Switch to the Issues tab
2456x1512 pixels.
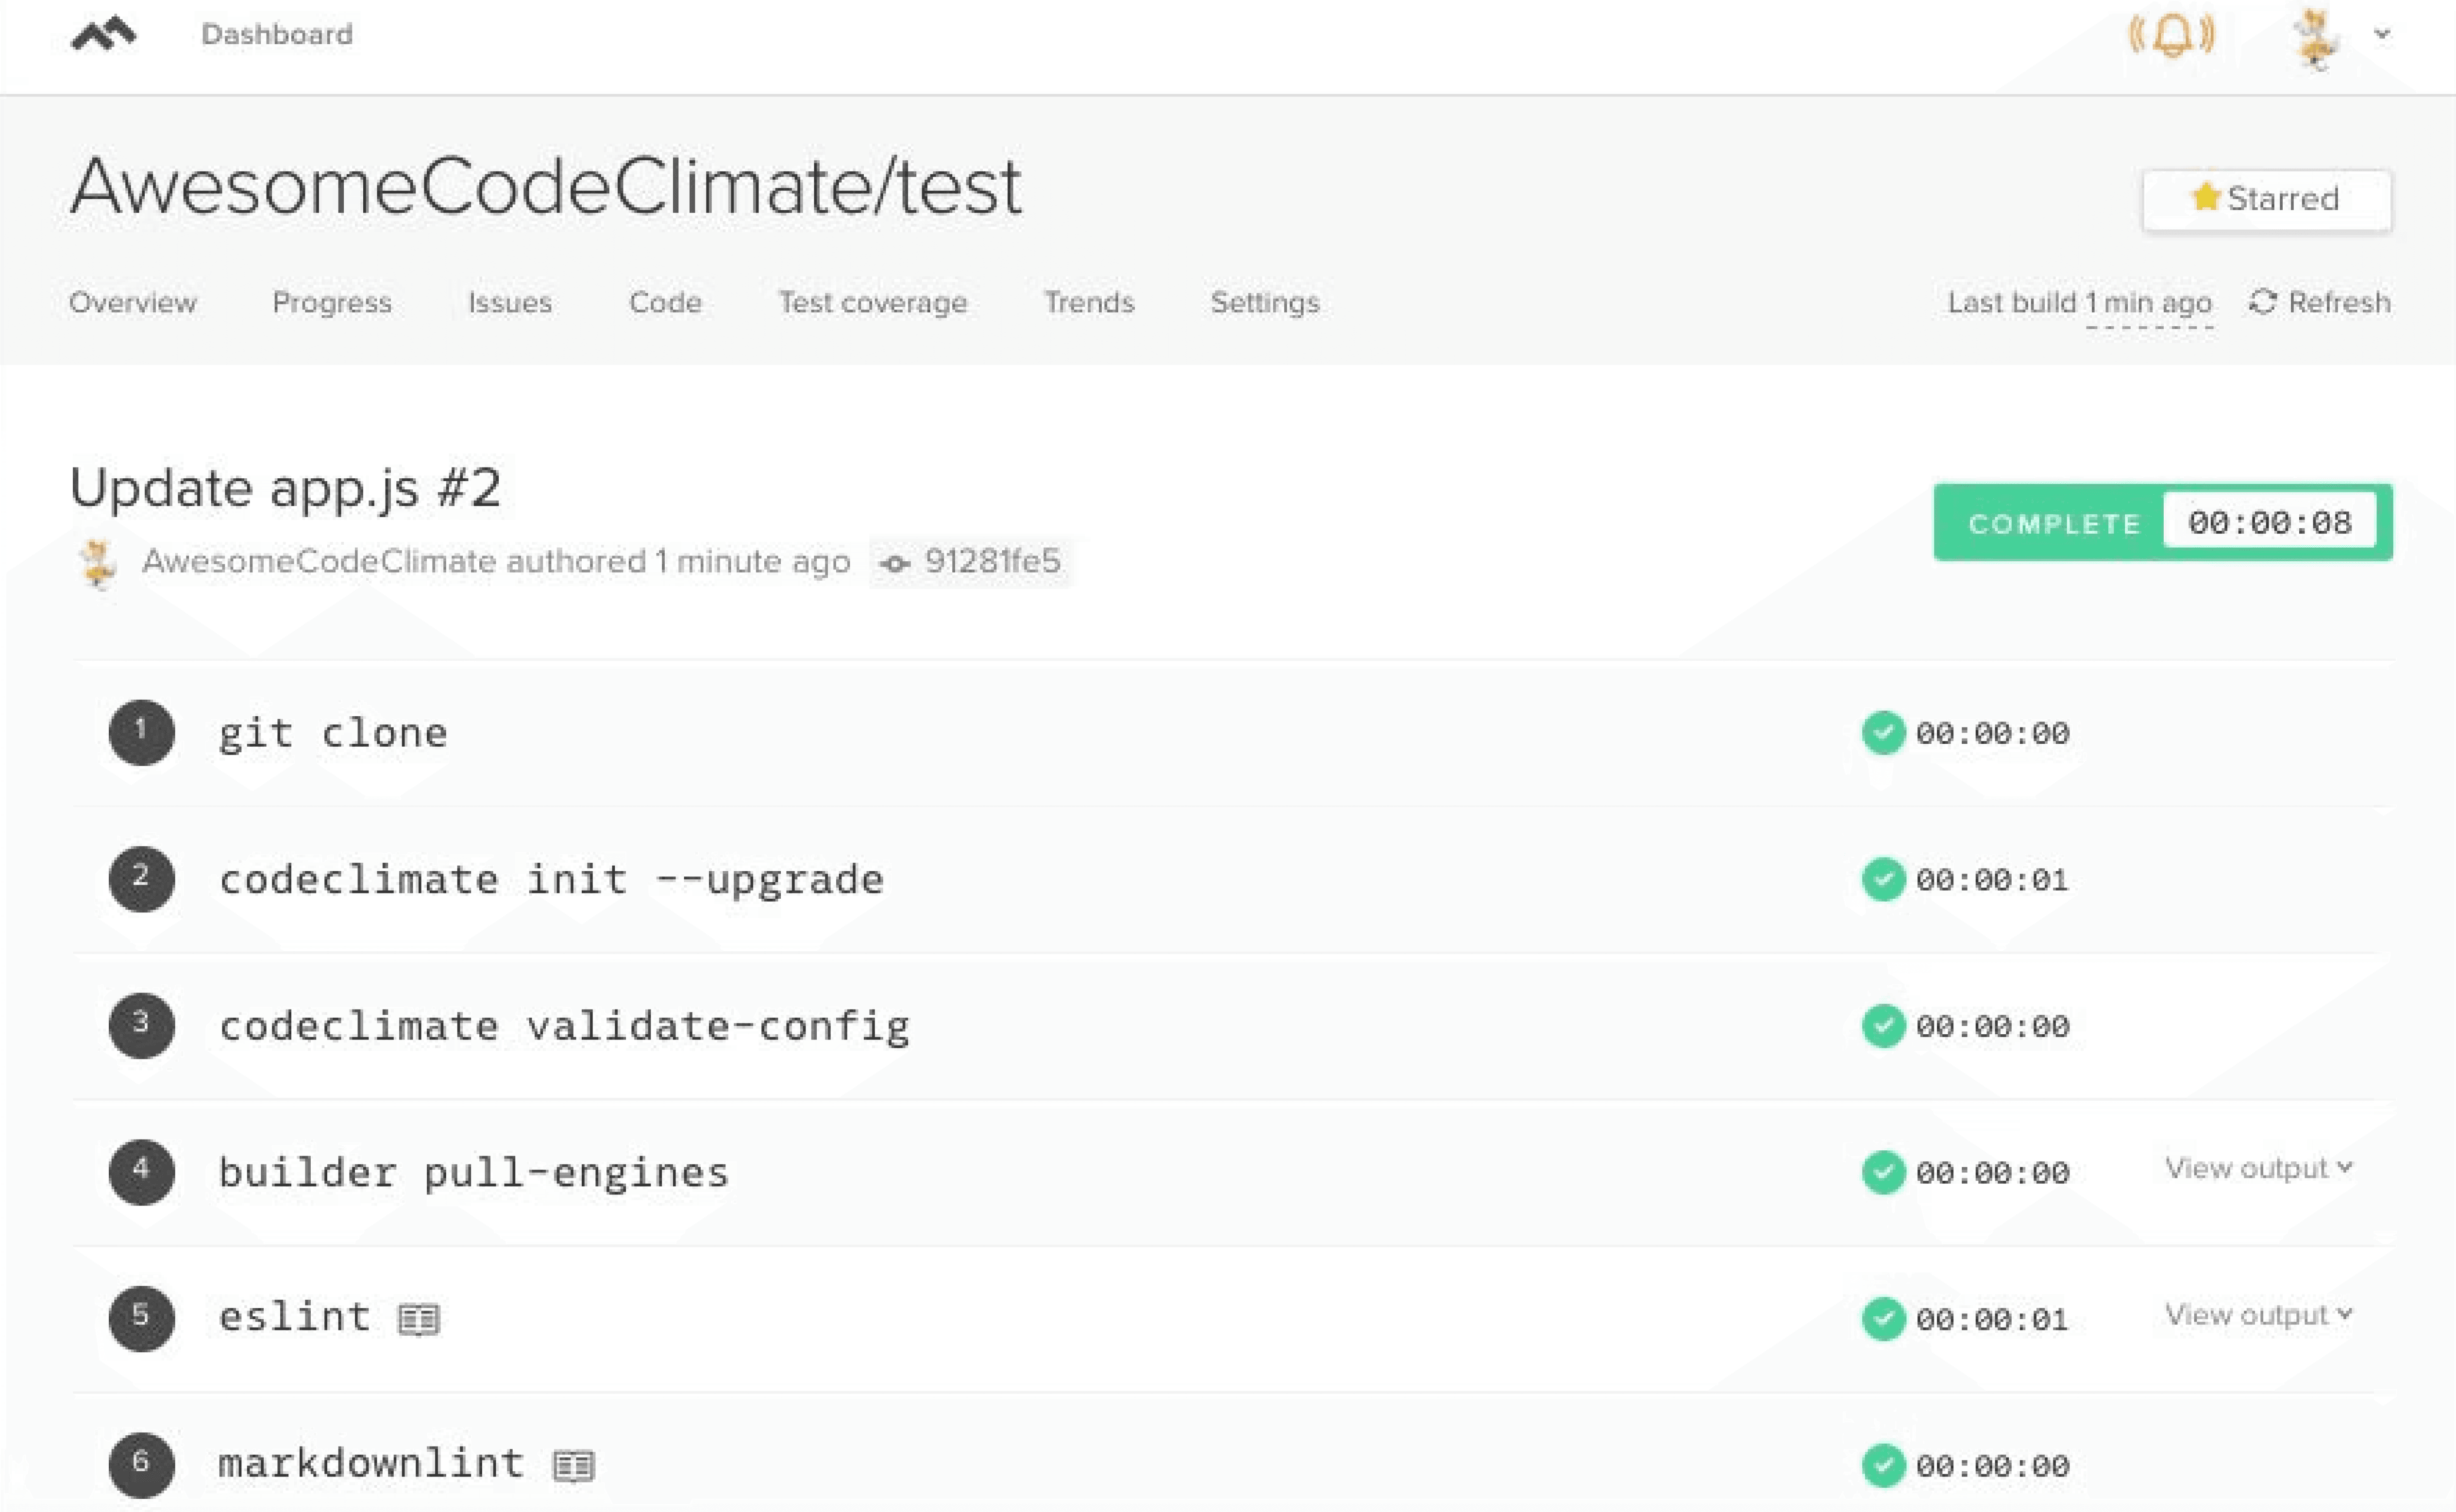[x=510, y=302]
